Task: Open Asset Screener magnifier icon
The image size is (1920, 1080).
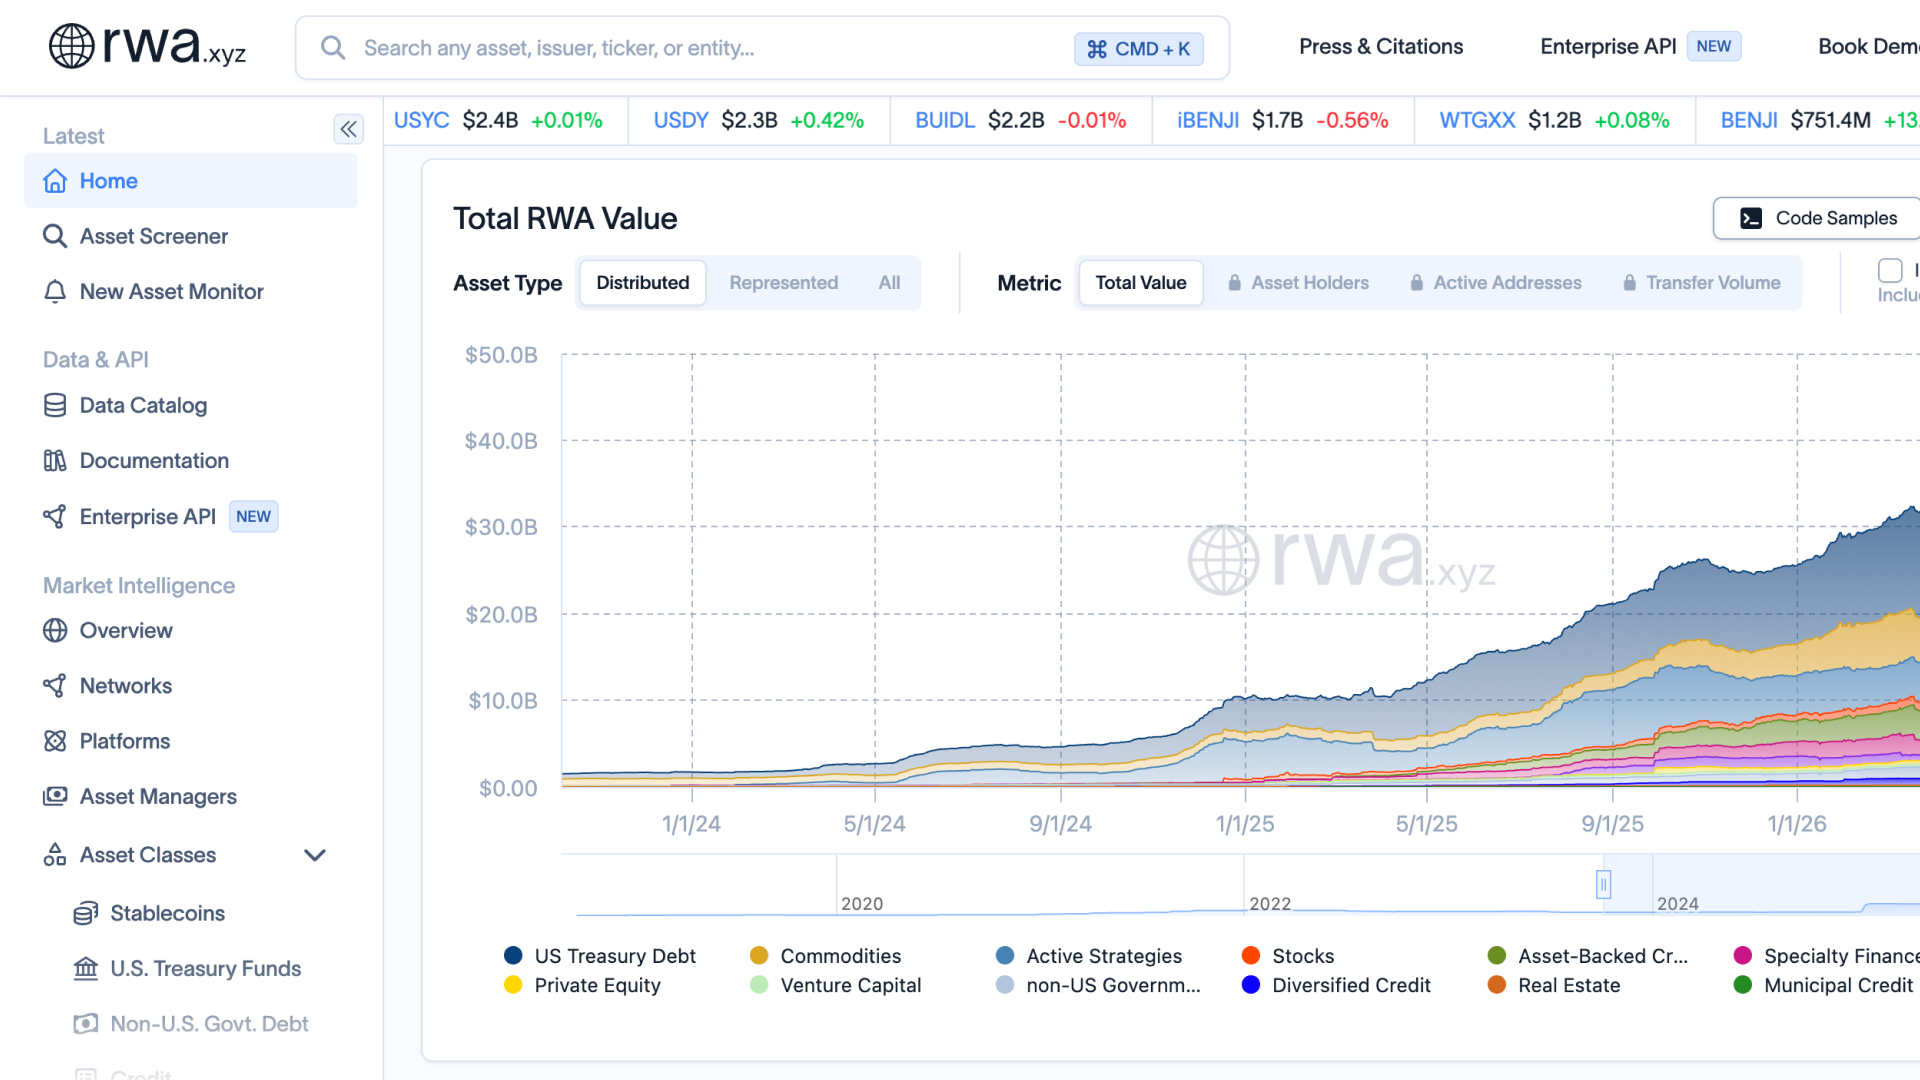Action: pos(55,236)
